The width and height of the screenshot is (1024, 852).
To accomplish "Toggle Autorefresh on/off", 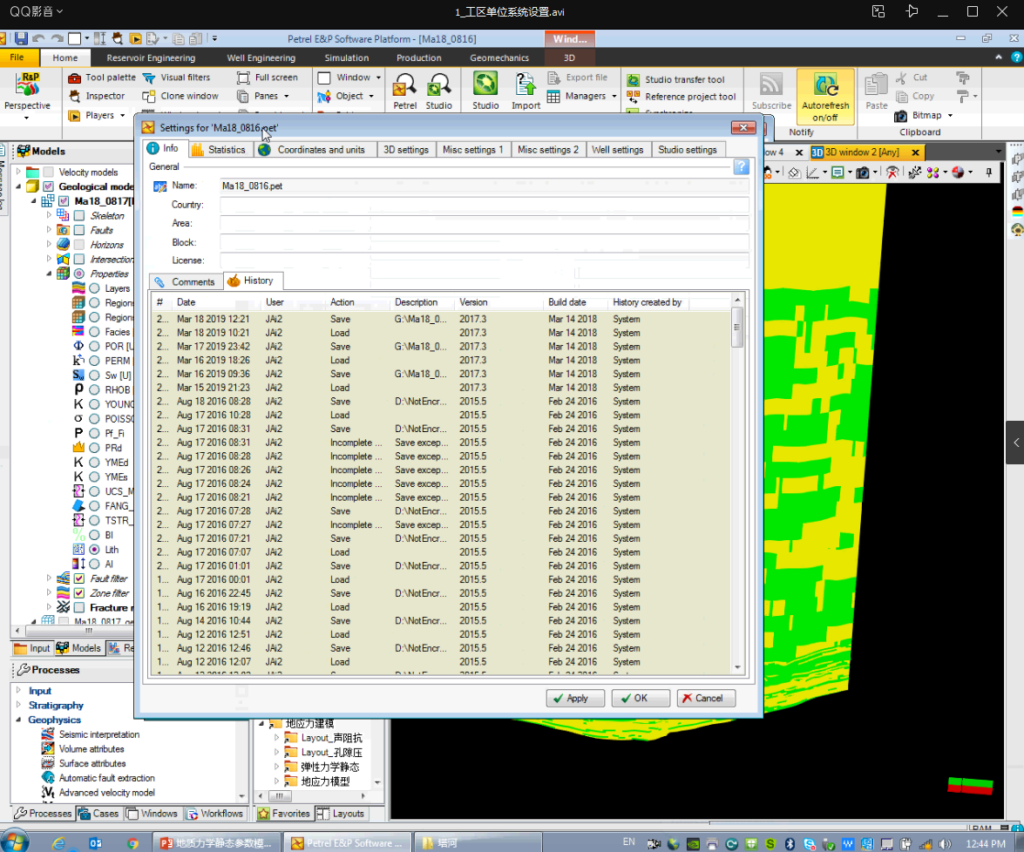I will tap(825, 97).
